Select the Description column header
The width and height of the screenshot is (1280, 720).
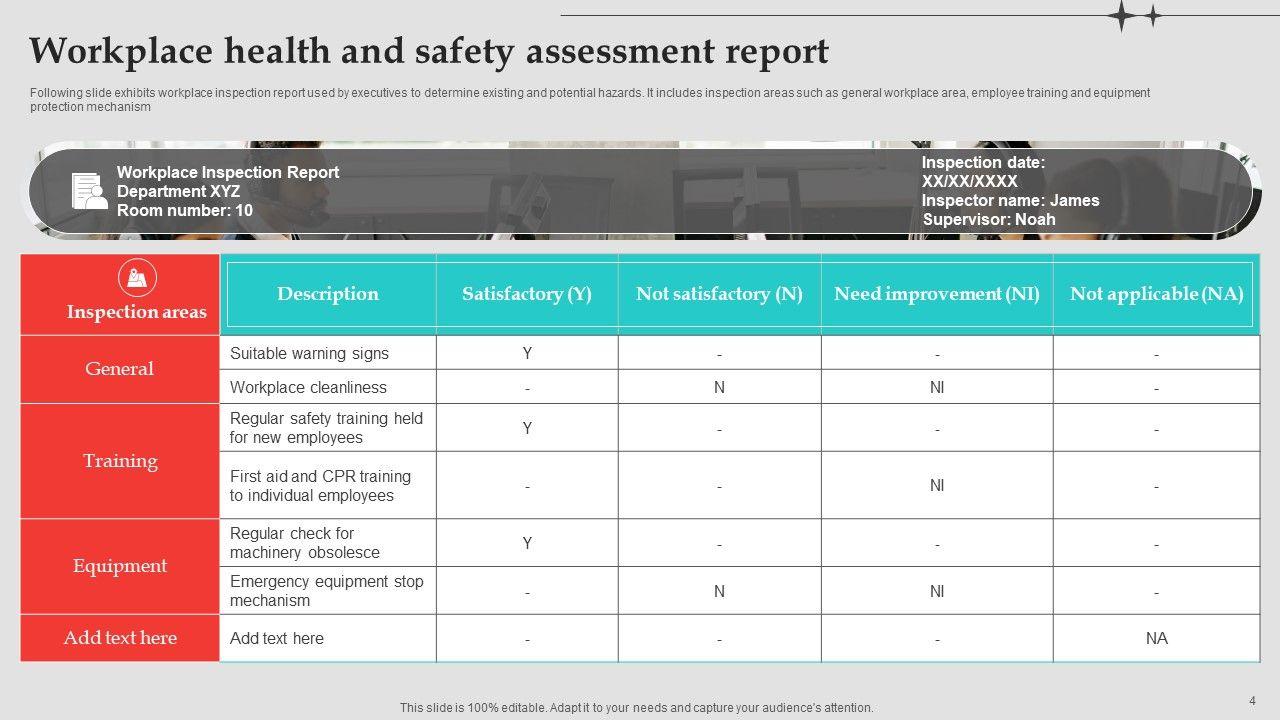[x=328, y=294]
